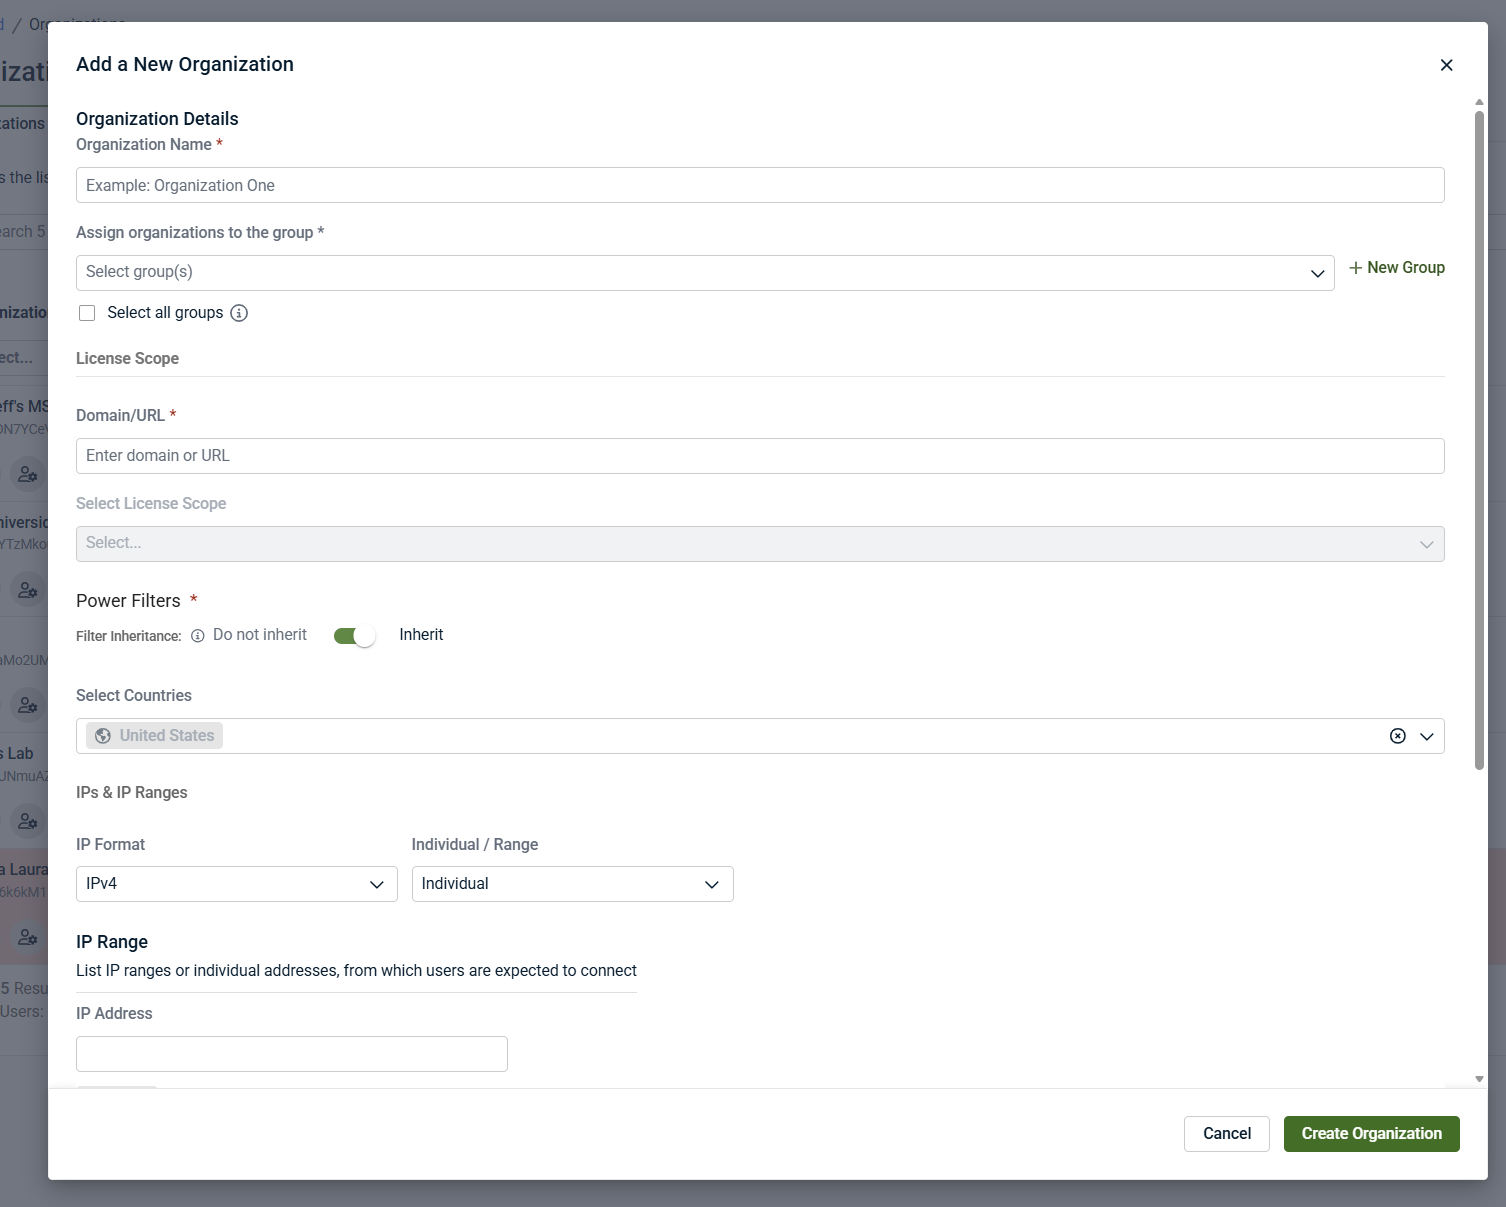Click the Domain/URL input field
Screen dimensions: 1506x1207
[760, 456]
